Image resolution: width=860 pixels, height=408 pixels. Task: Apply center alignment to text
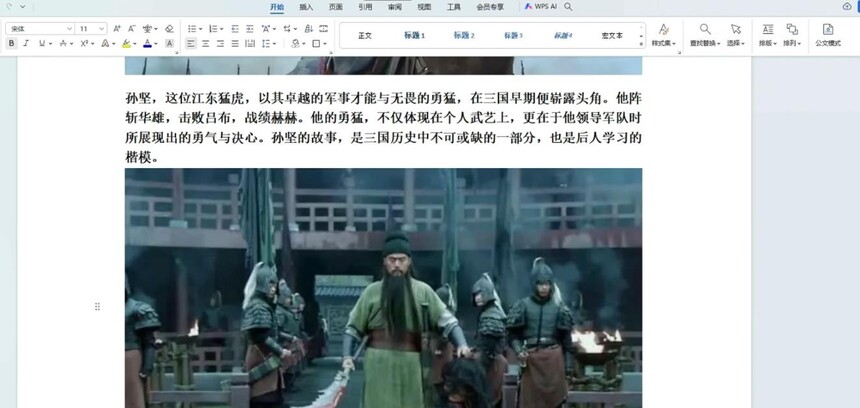pos(205,43)
